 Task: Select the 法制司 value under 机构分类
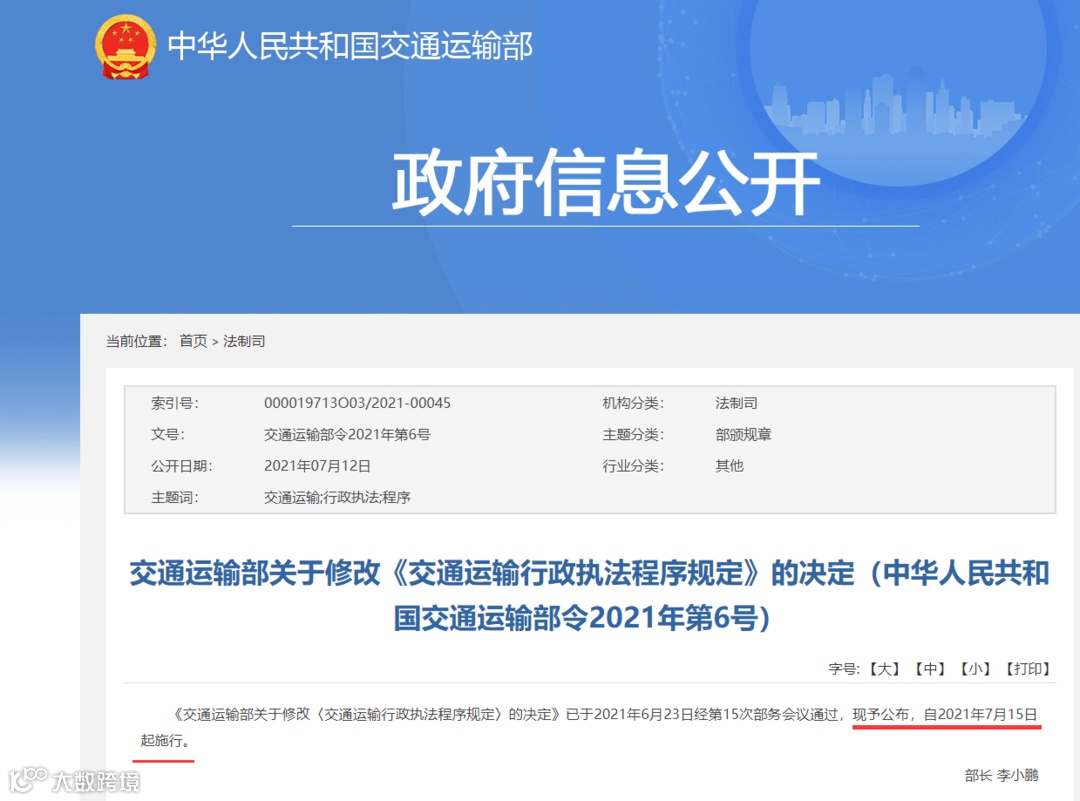[x=736, y=403]
